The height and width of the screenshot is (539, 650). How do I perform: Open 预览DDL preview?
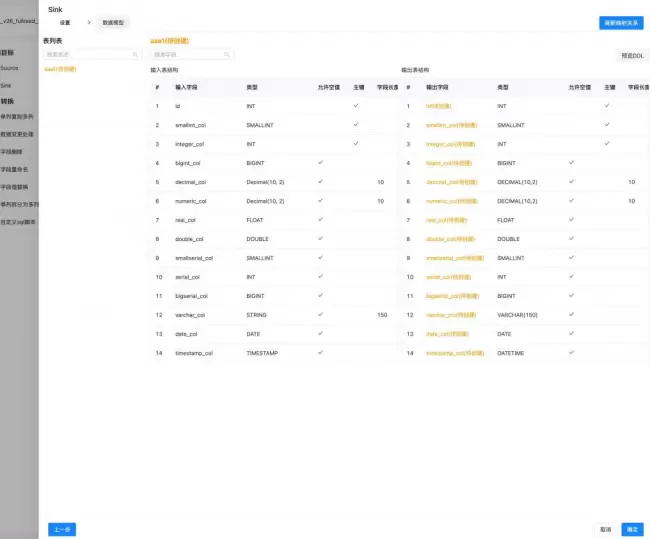coord(633,56)
